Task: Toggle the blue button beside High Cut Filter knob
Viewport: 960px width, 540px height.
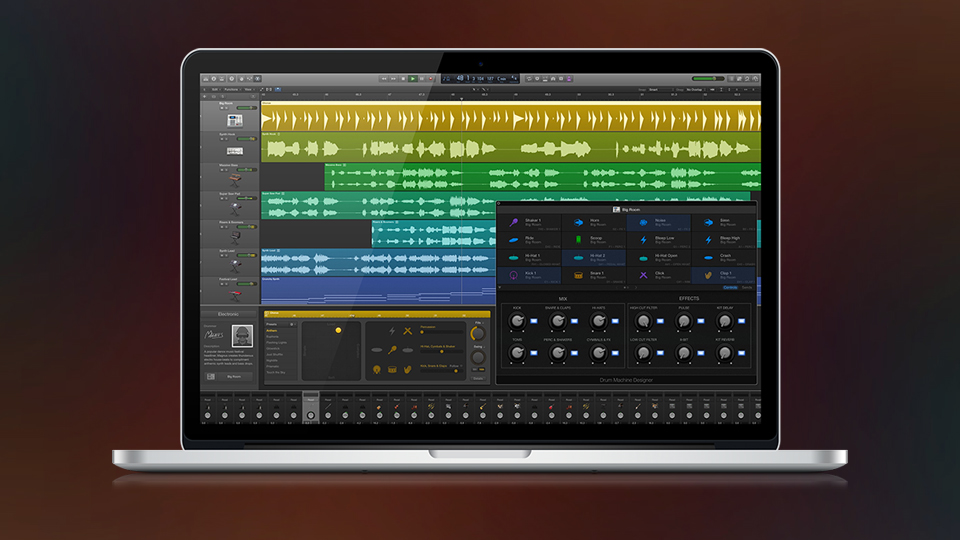Action: (x=660, y=321)
